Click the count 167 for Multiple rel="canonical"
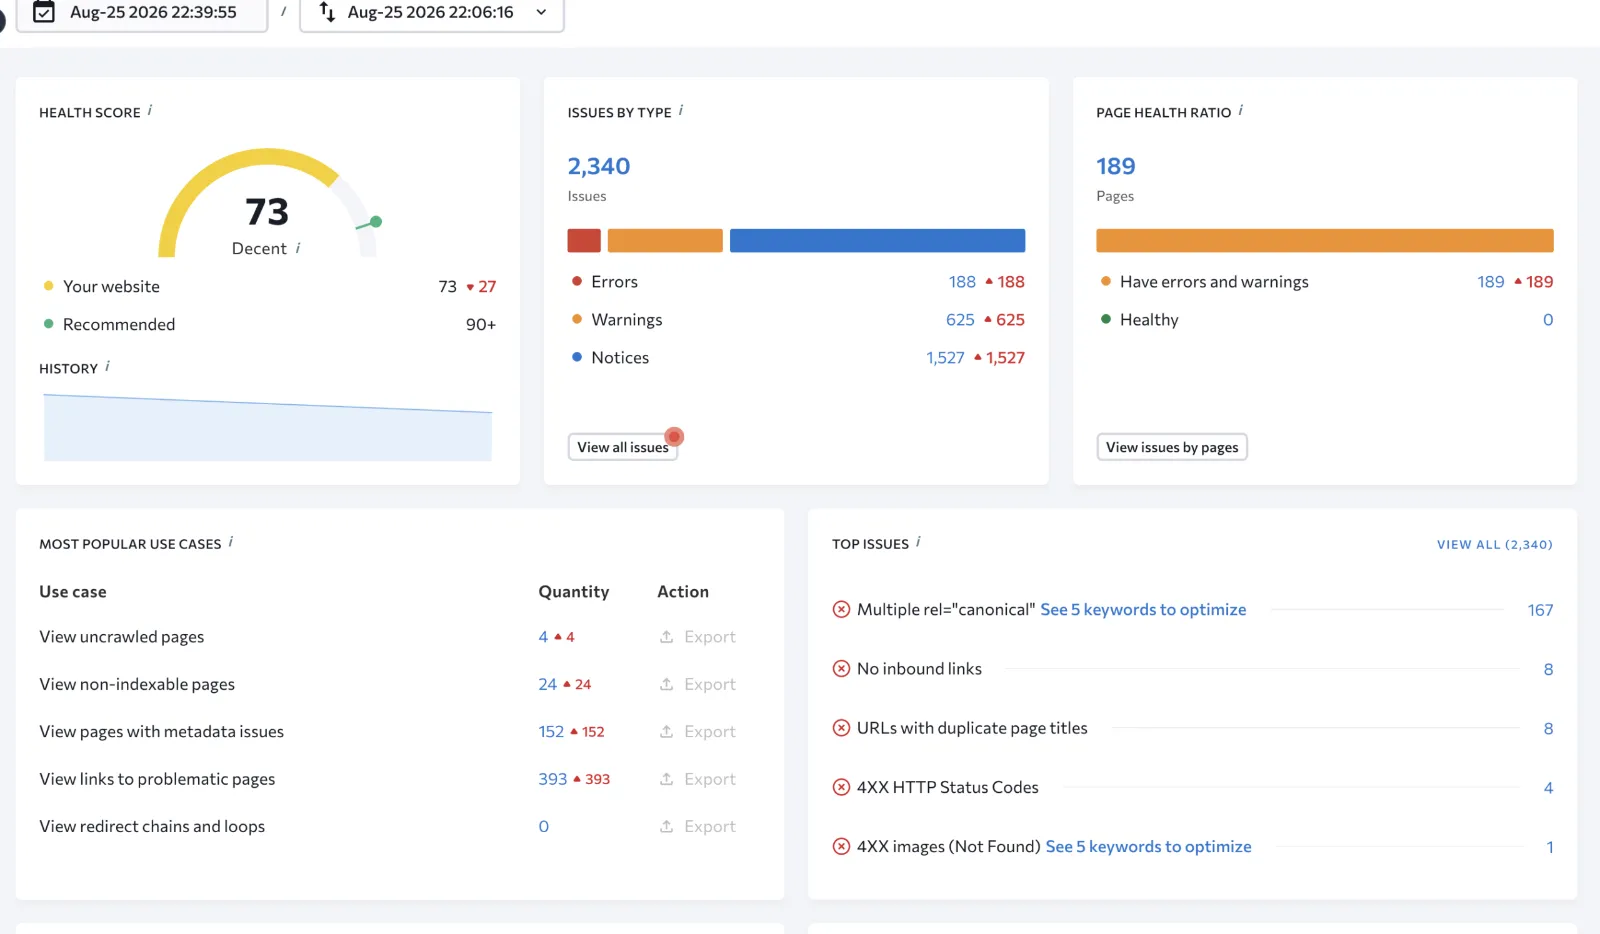This screenshot has height=934, width=1600. (1540, 610)
